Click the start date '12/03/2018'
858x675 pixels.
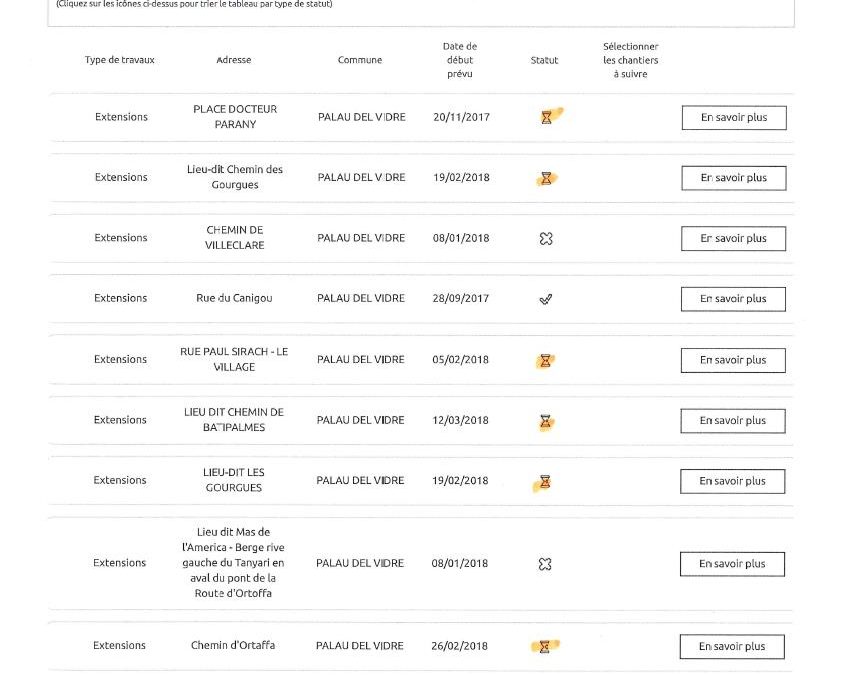[x=460, y=420]
